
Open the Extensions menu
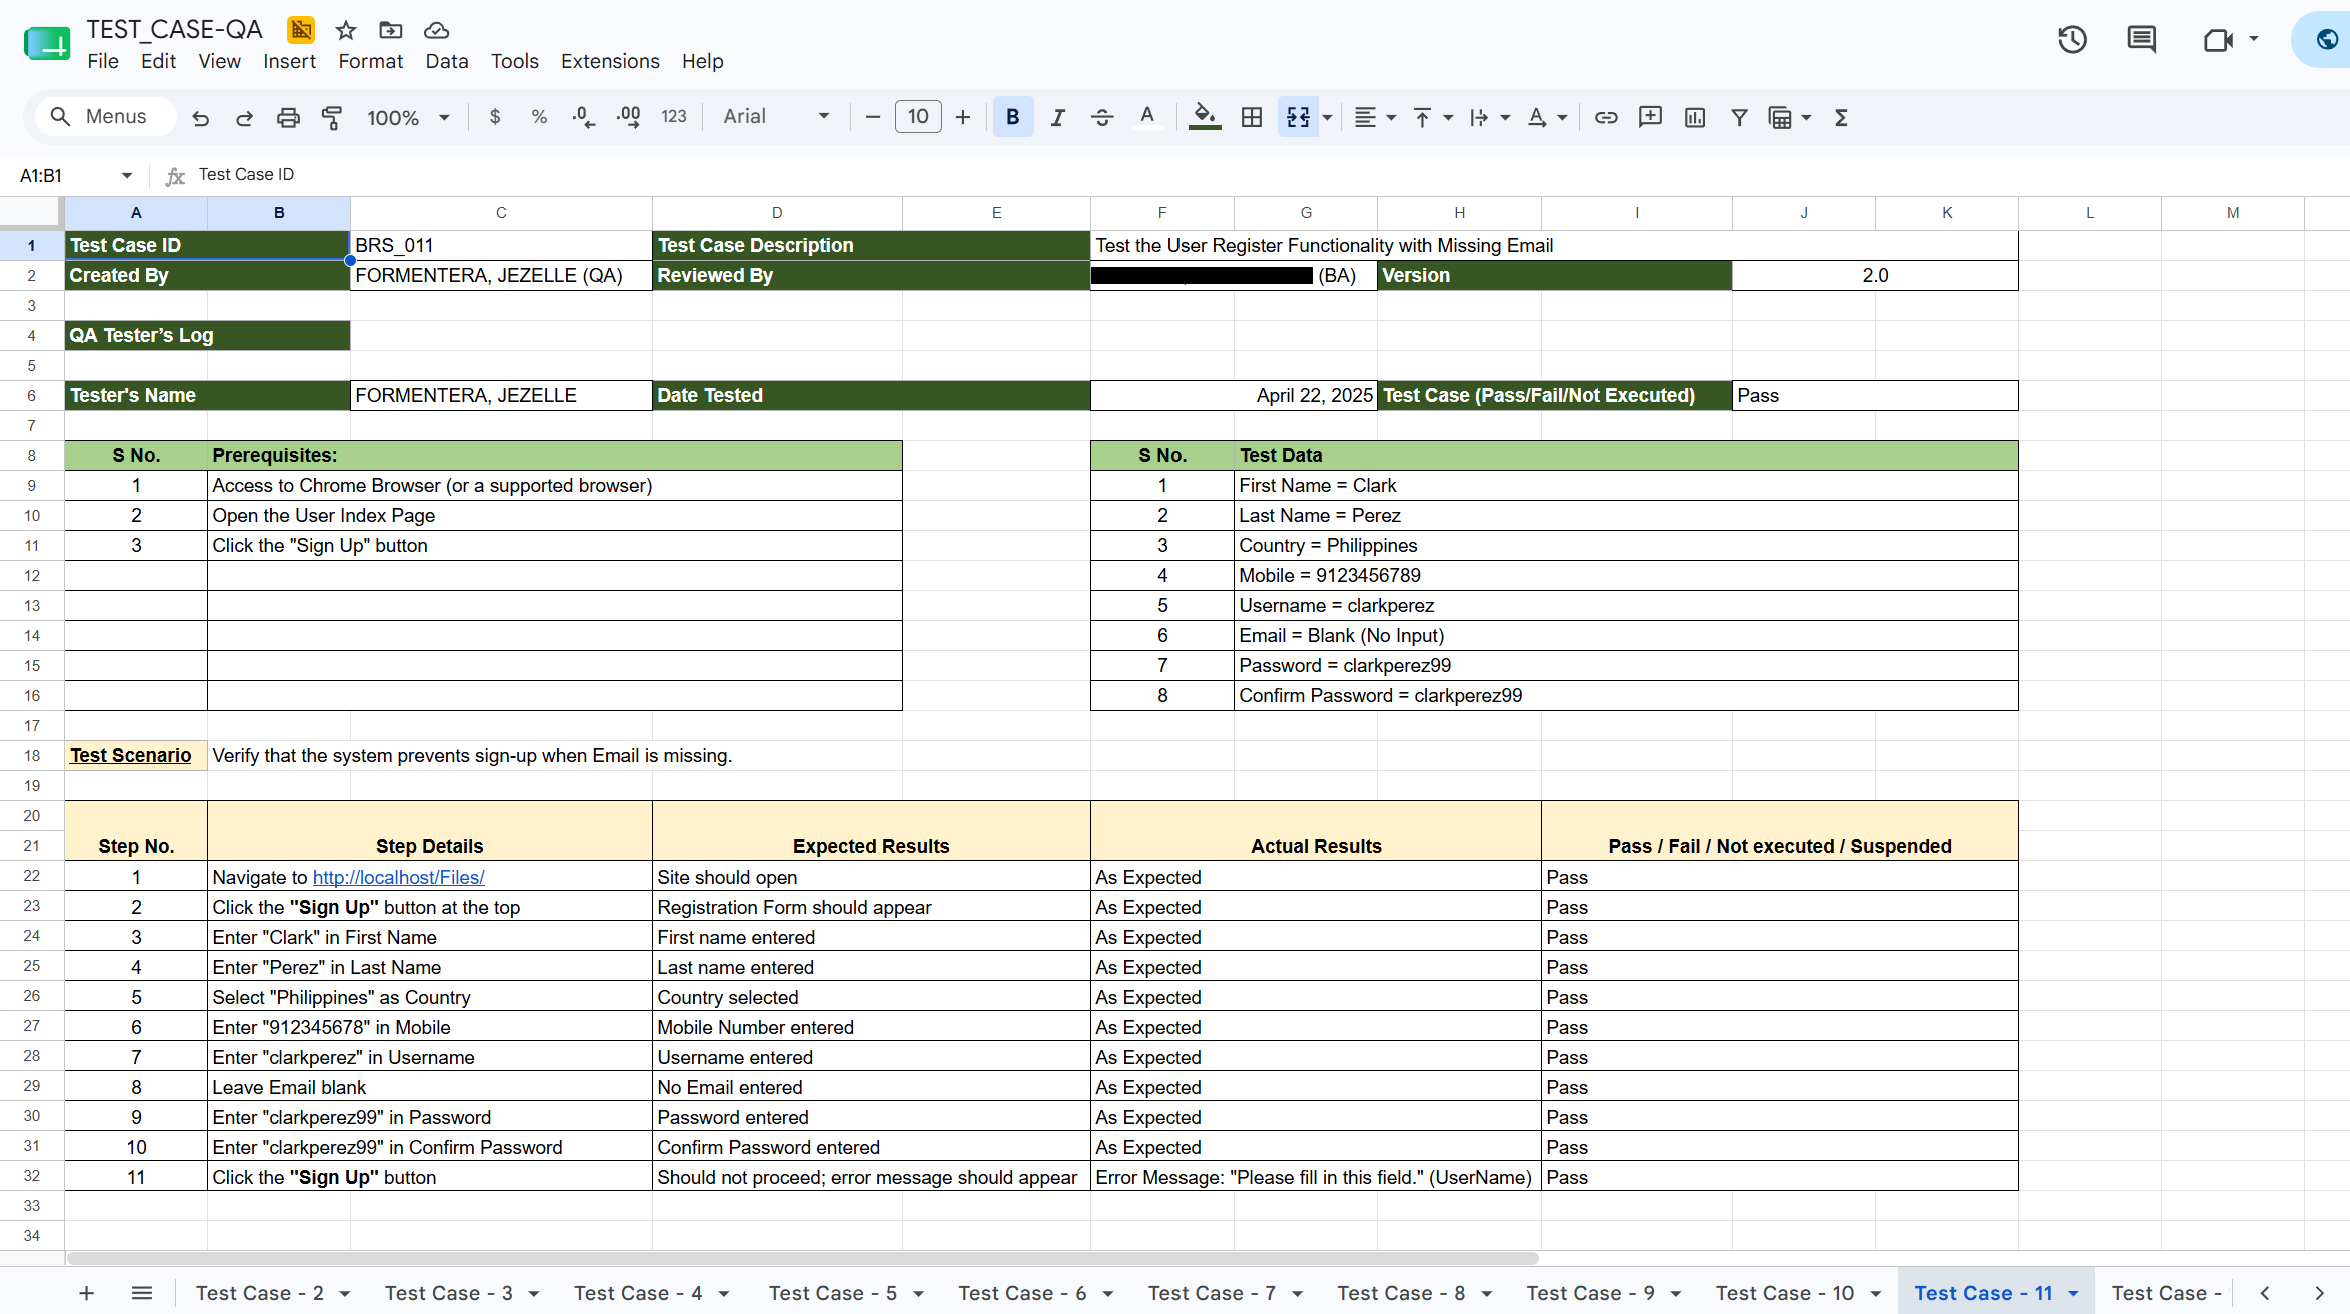(610, 61)
